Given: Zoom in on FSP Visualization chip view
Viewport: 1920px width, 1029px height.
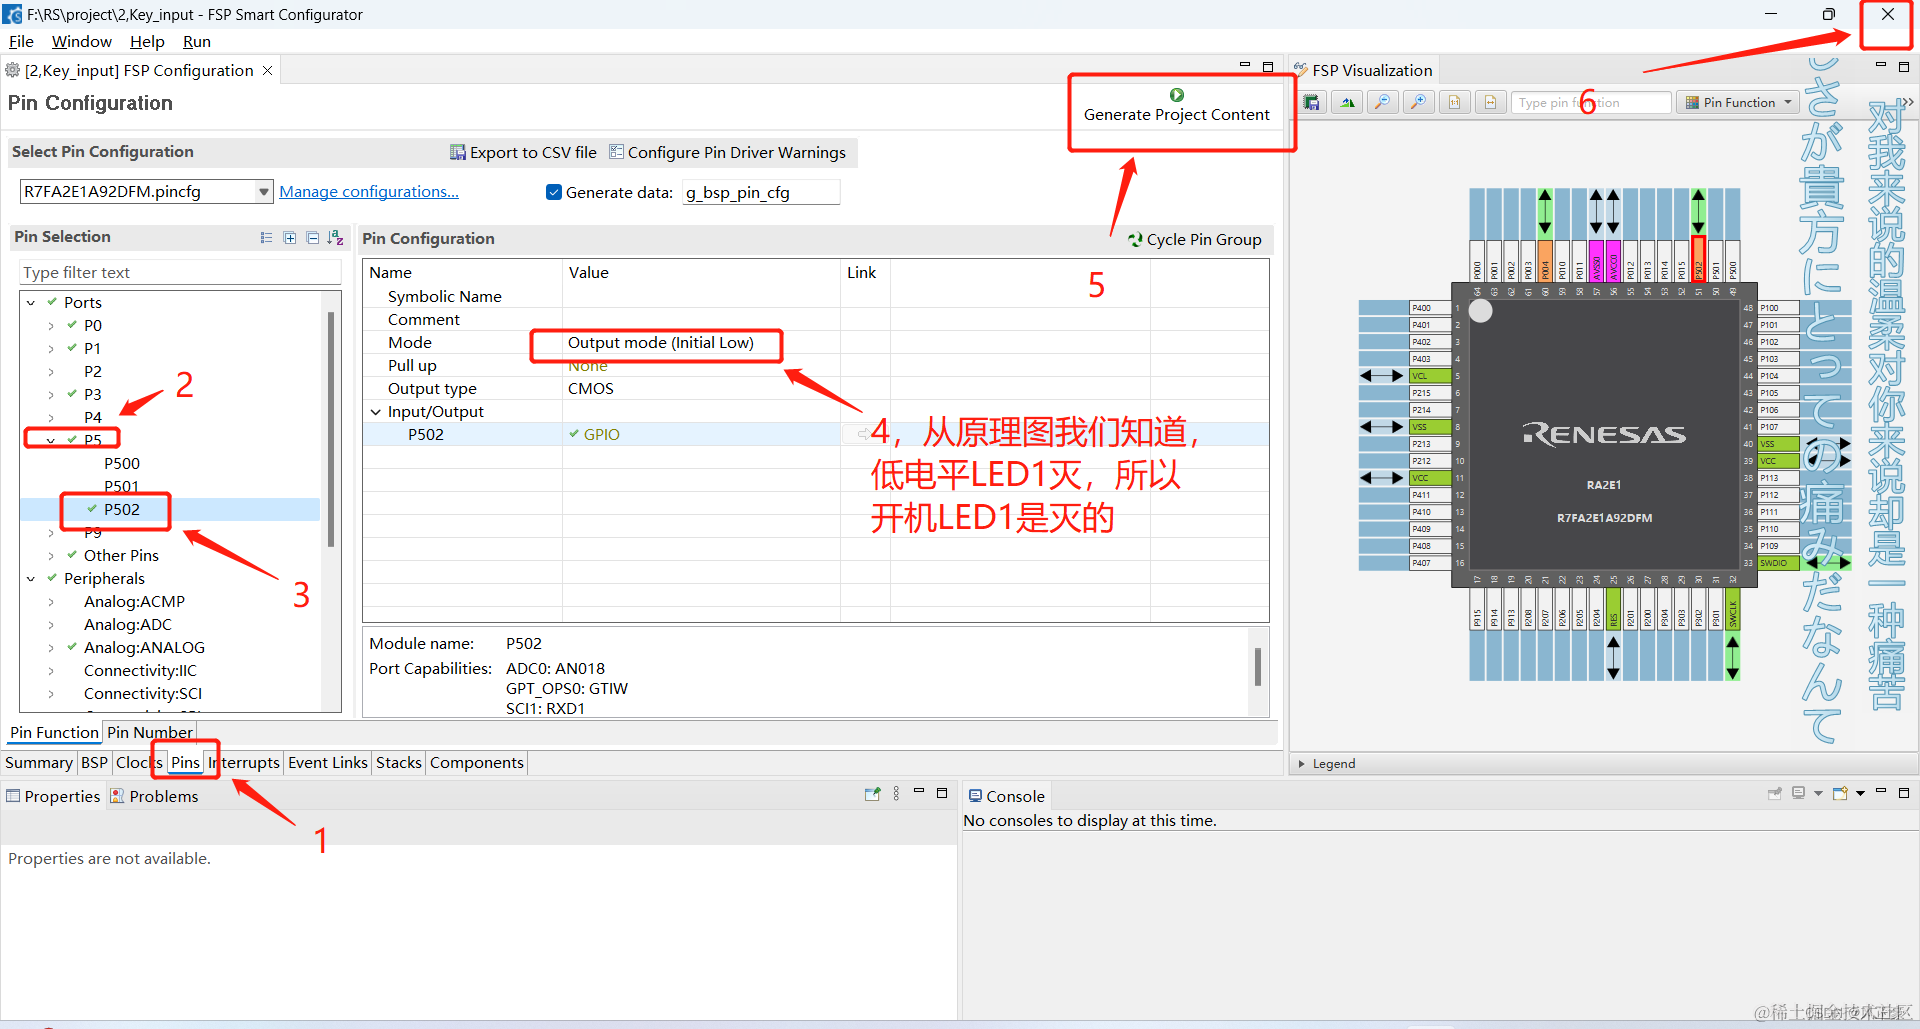Looking at the screenshot, I should 1418,102.
